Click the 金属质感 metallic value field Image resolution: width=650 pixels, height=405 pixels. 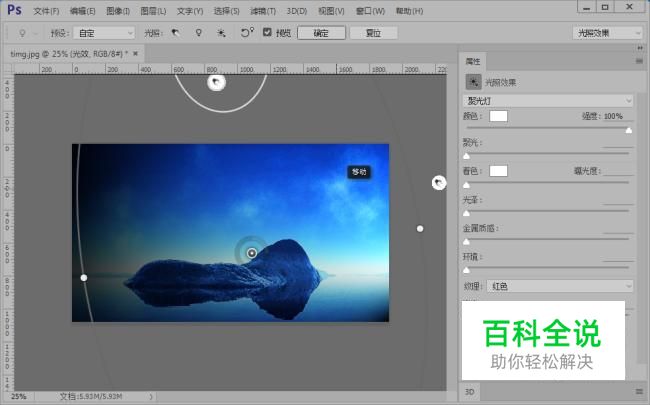(x=618, y=228)
